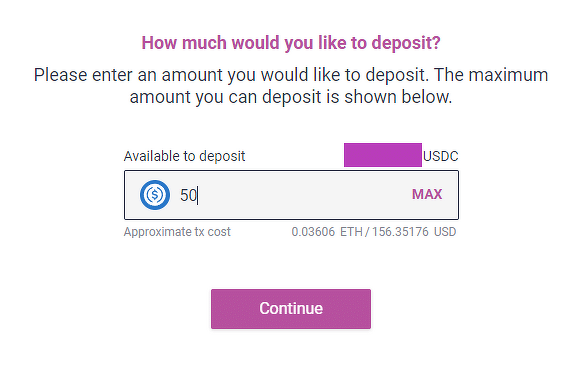This screenshot has width=576, height=370.
Task: Click the 0.03606 gas cost number
Action: click(x=313, y=232)
